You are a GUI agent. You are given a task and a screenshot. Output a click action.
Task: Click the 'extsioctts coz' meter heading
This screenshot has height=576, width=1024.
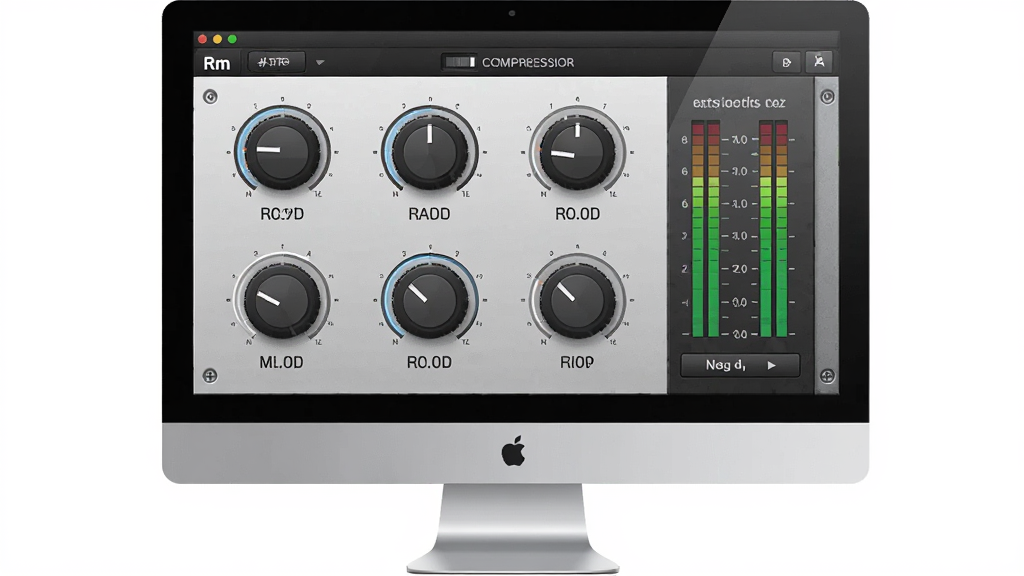739,103
